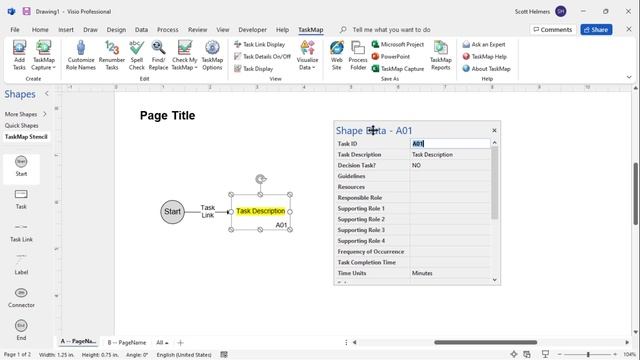
Task: Click Task Description value cell
Action: [x=450, y=154]
